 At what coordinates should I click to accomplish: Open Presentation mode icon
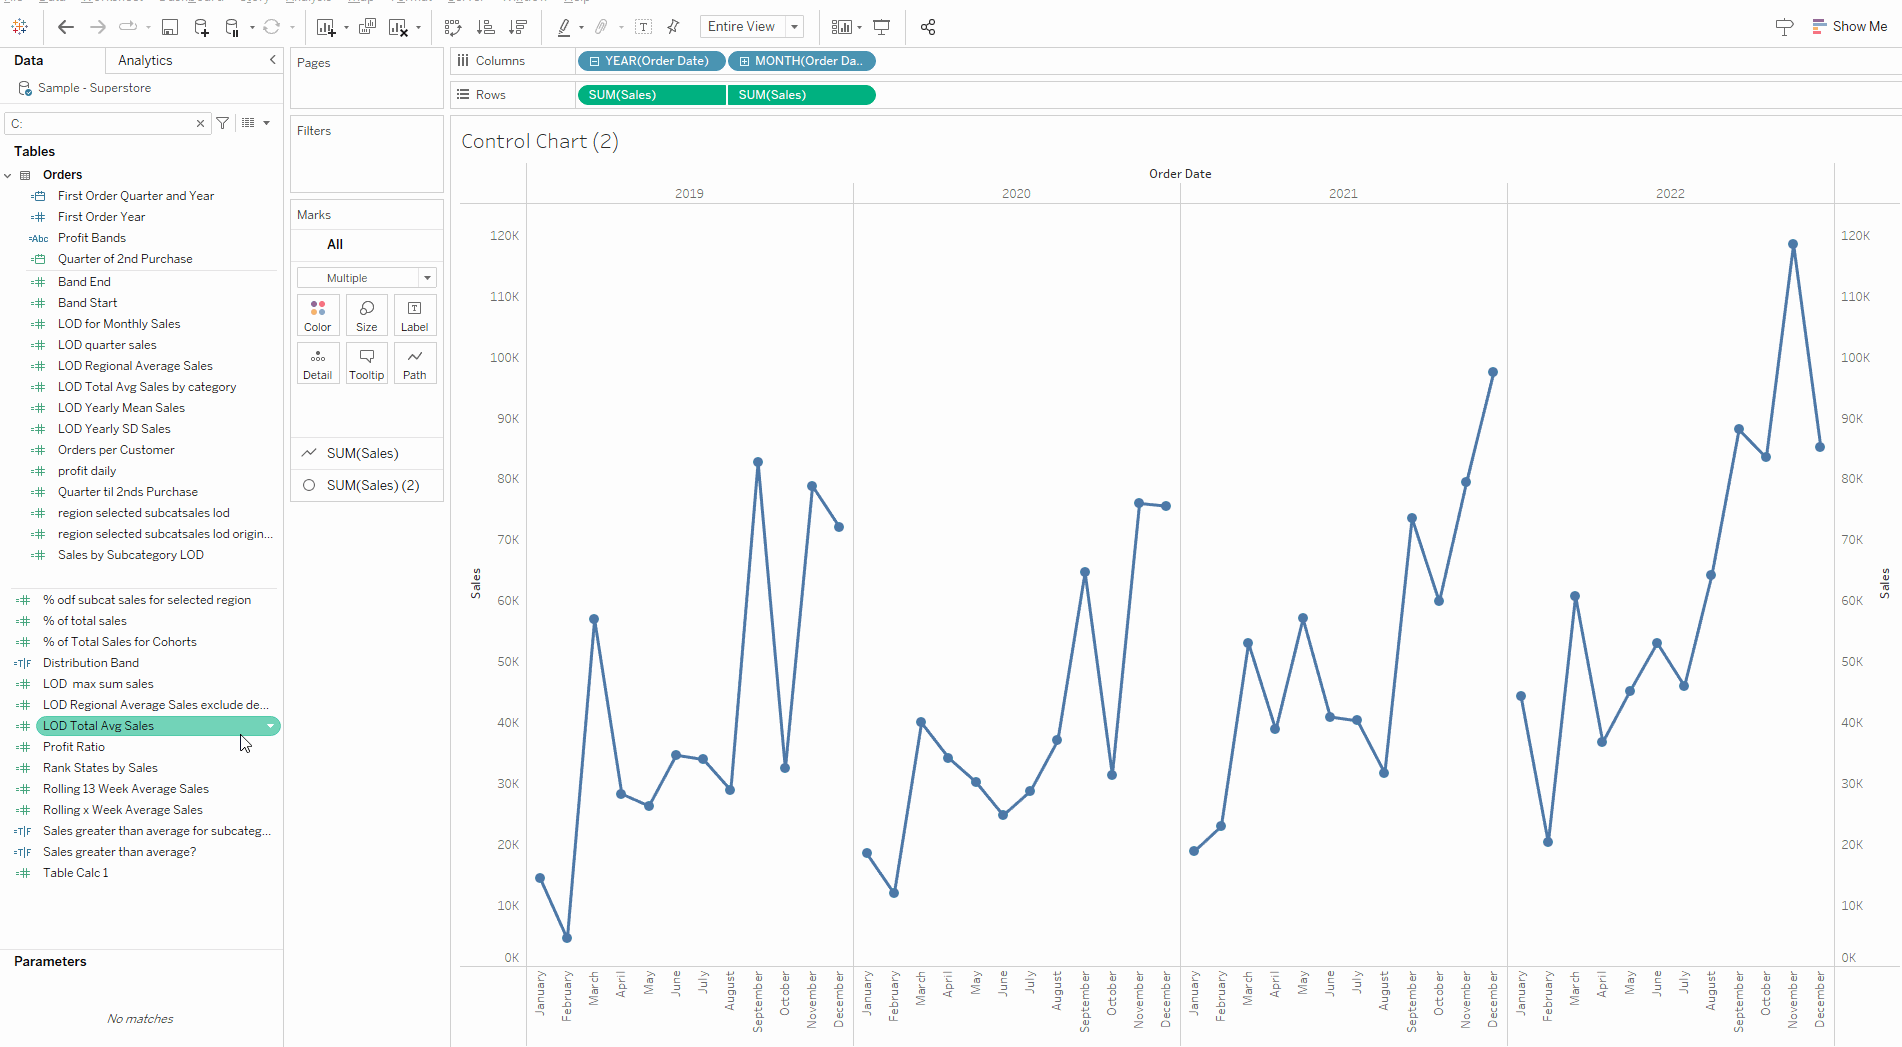click(882, 27)
